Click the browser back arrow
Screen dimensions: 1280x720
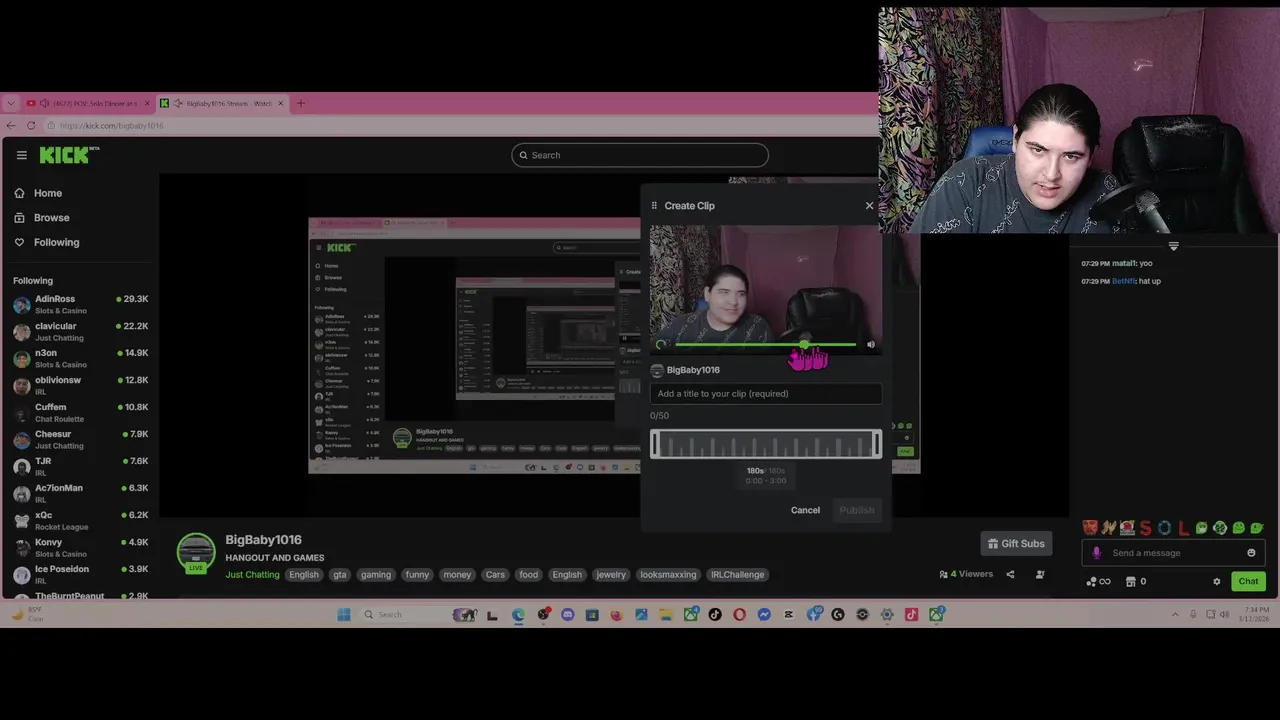point(11,125)
